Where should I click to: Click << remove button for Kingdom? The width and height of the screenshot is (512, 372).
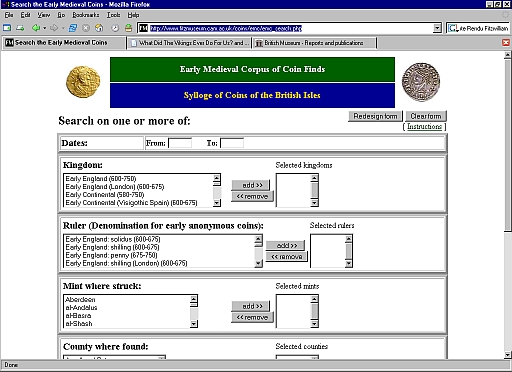tap(252, 197)
